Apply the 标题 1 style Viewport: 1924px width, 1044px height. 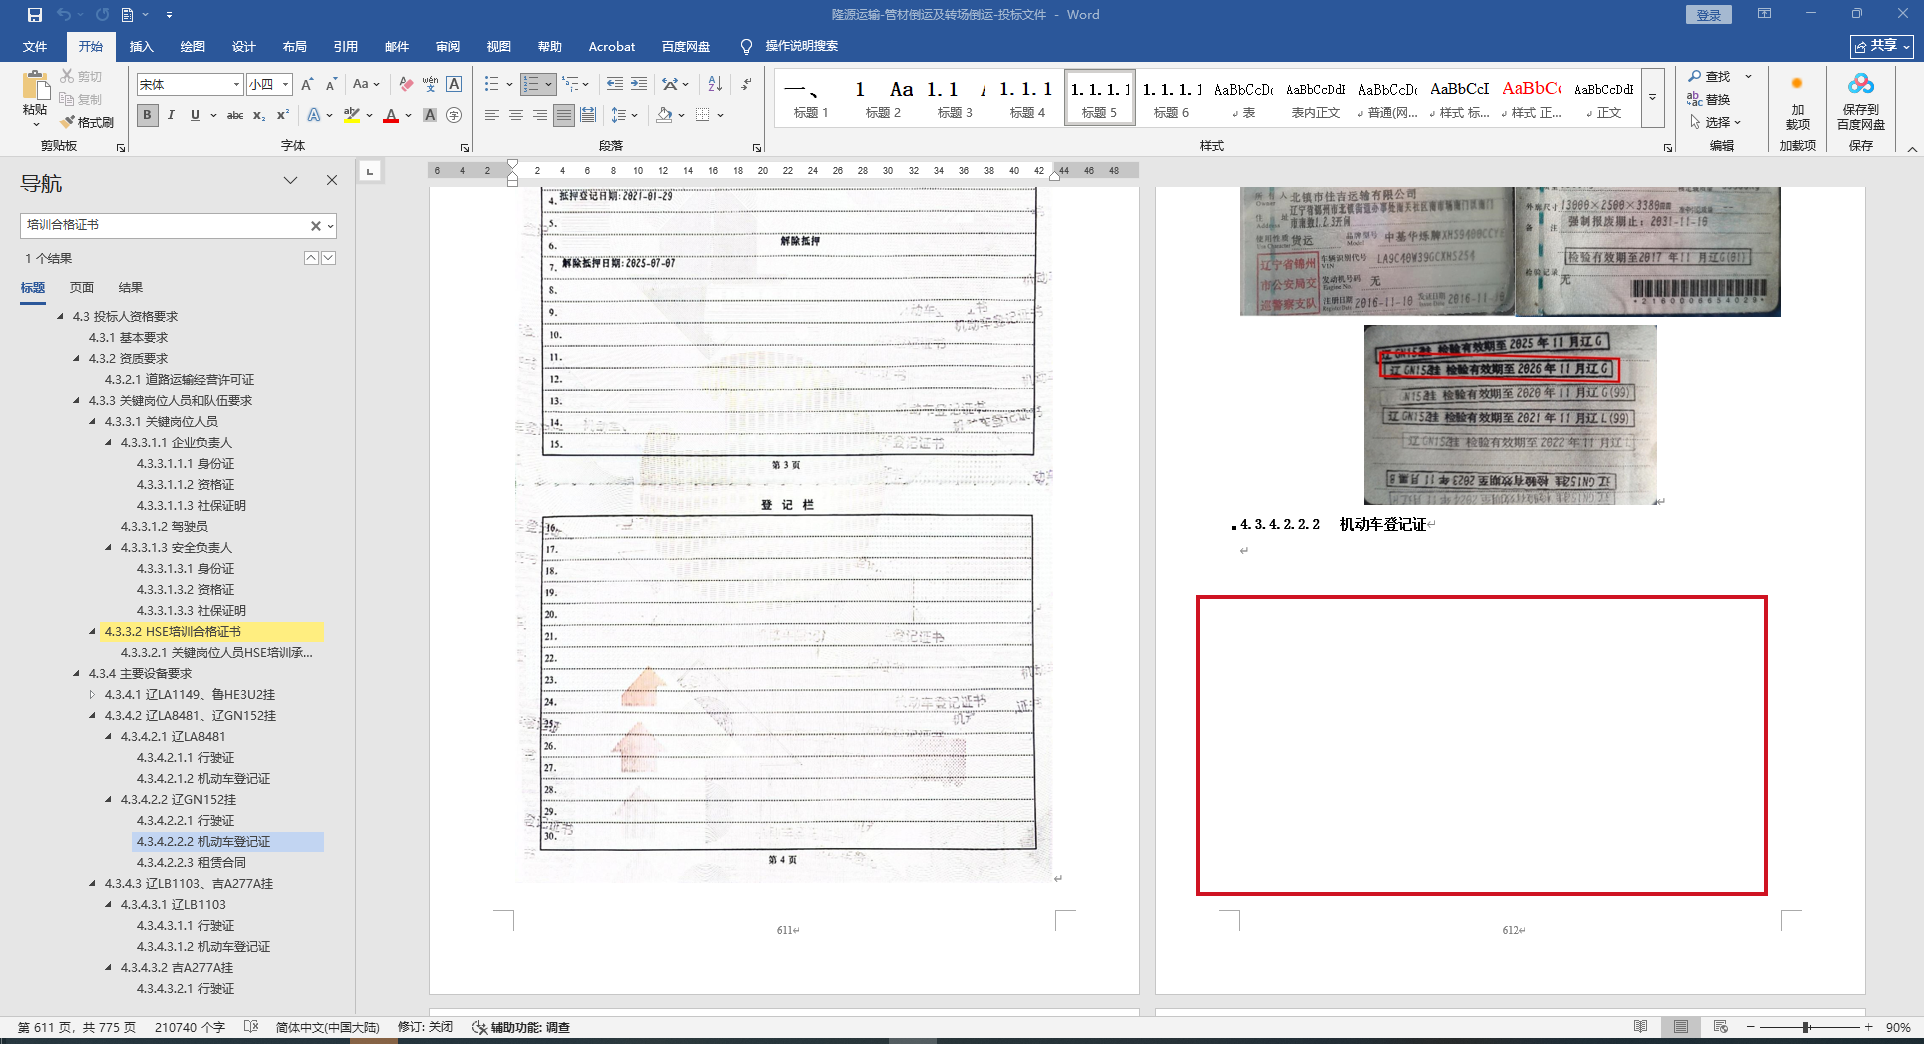tap(811, 98)
